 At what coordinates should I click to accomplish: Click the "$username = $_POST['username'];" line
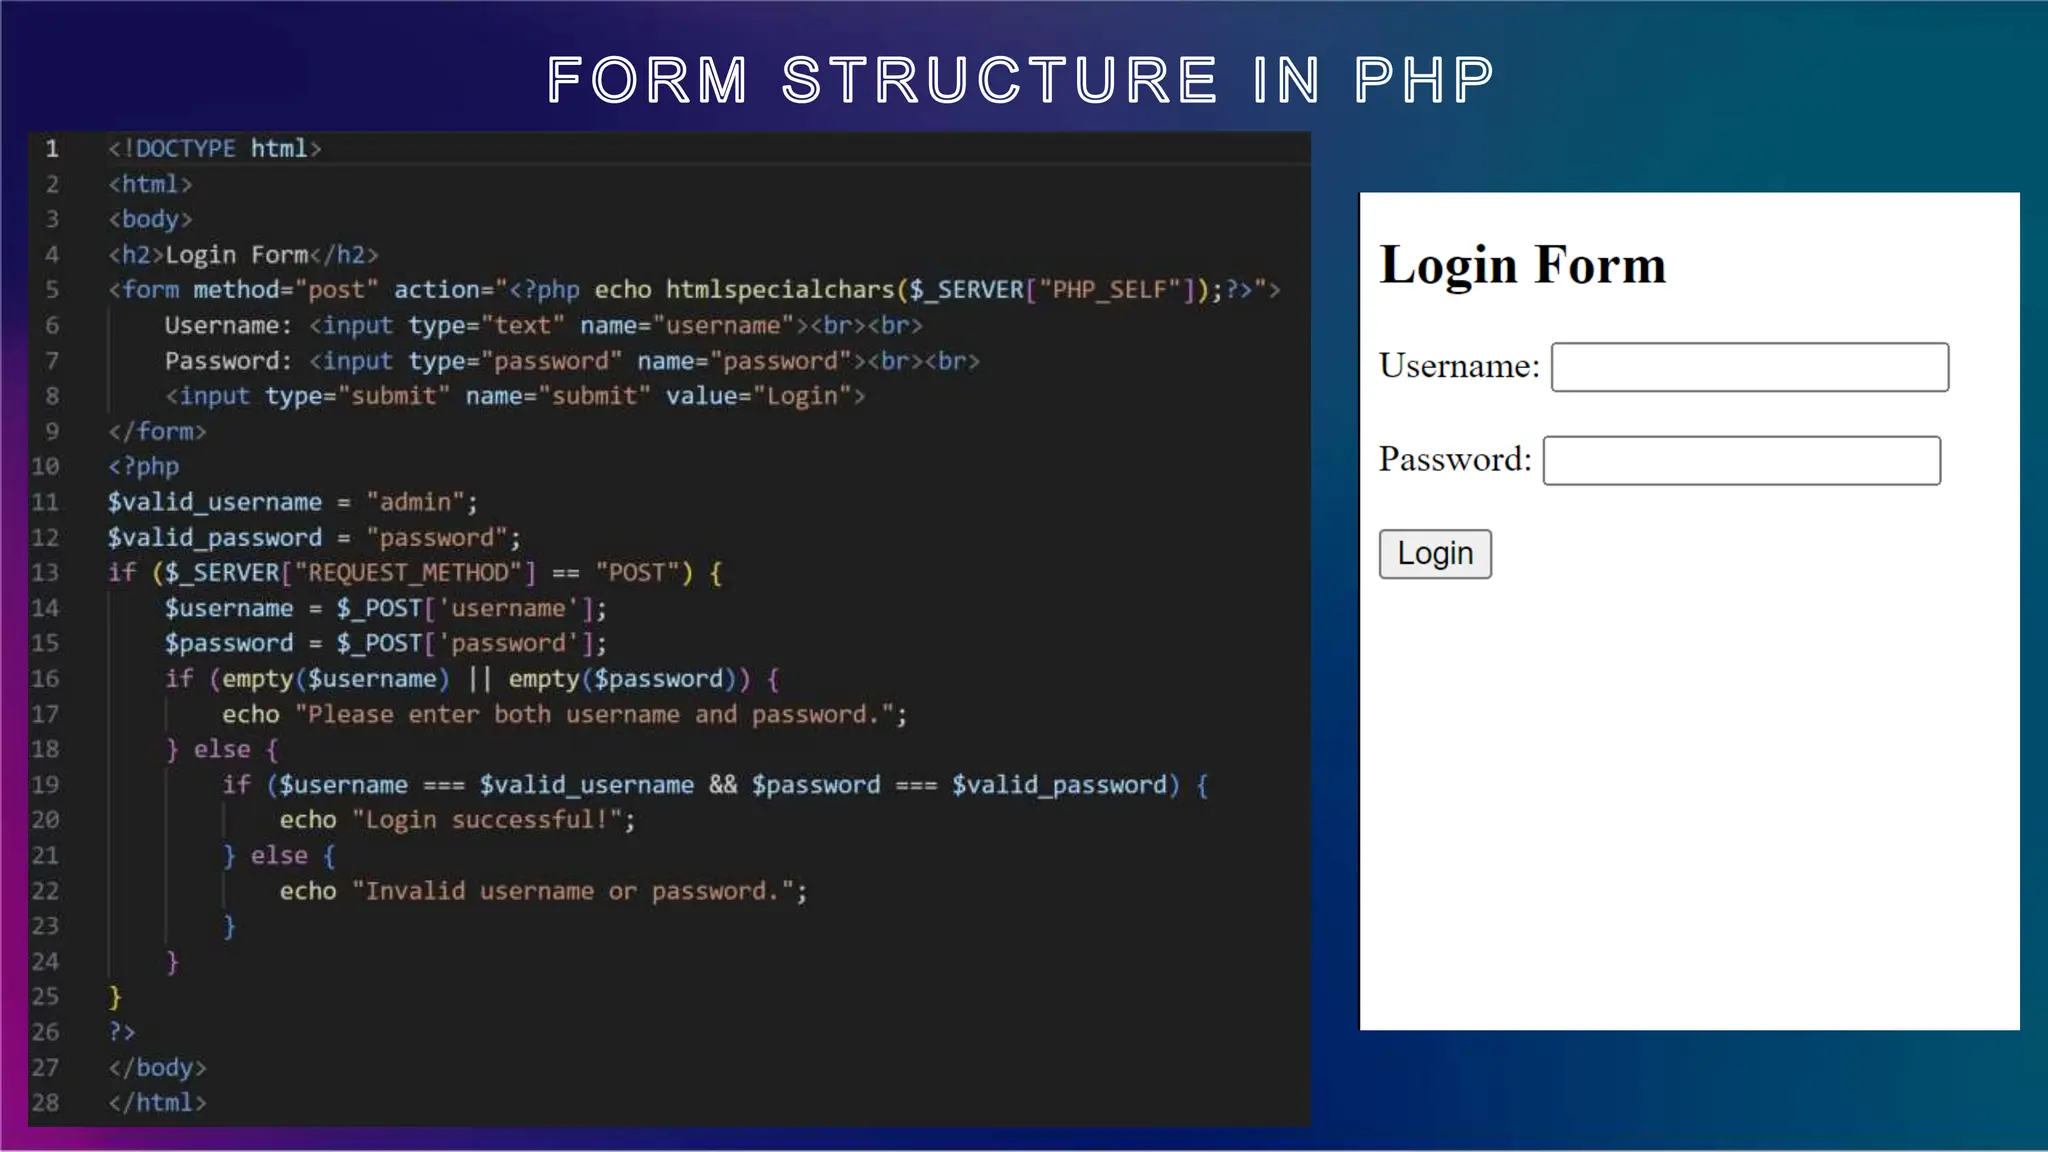pos(386,608)
